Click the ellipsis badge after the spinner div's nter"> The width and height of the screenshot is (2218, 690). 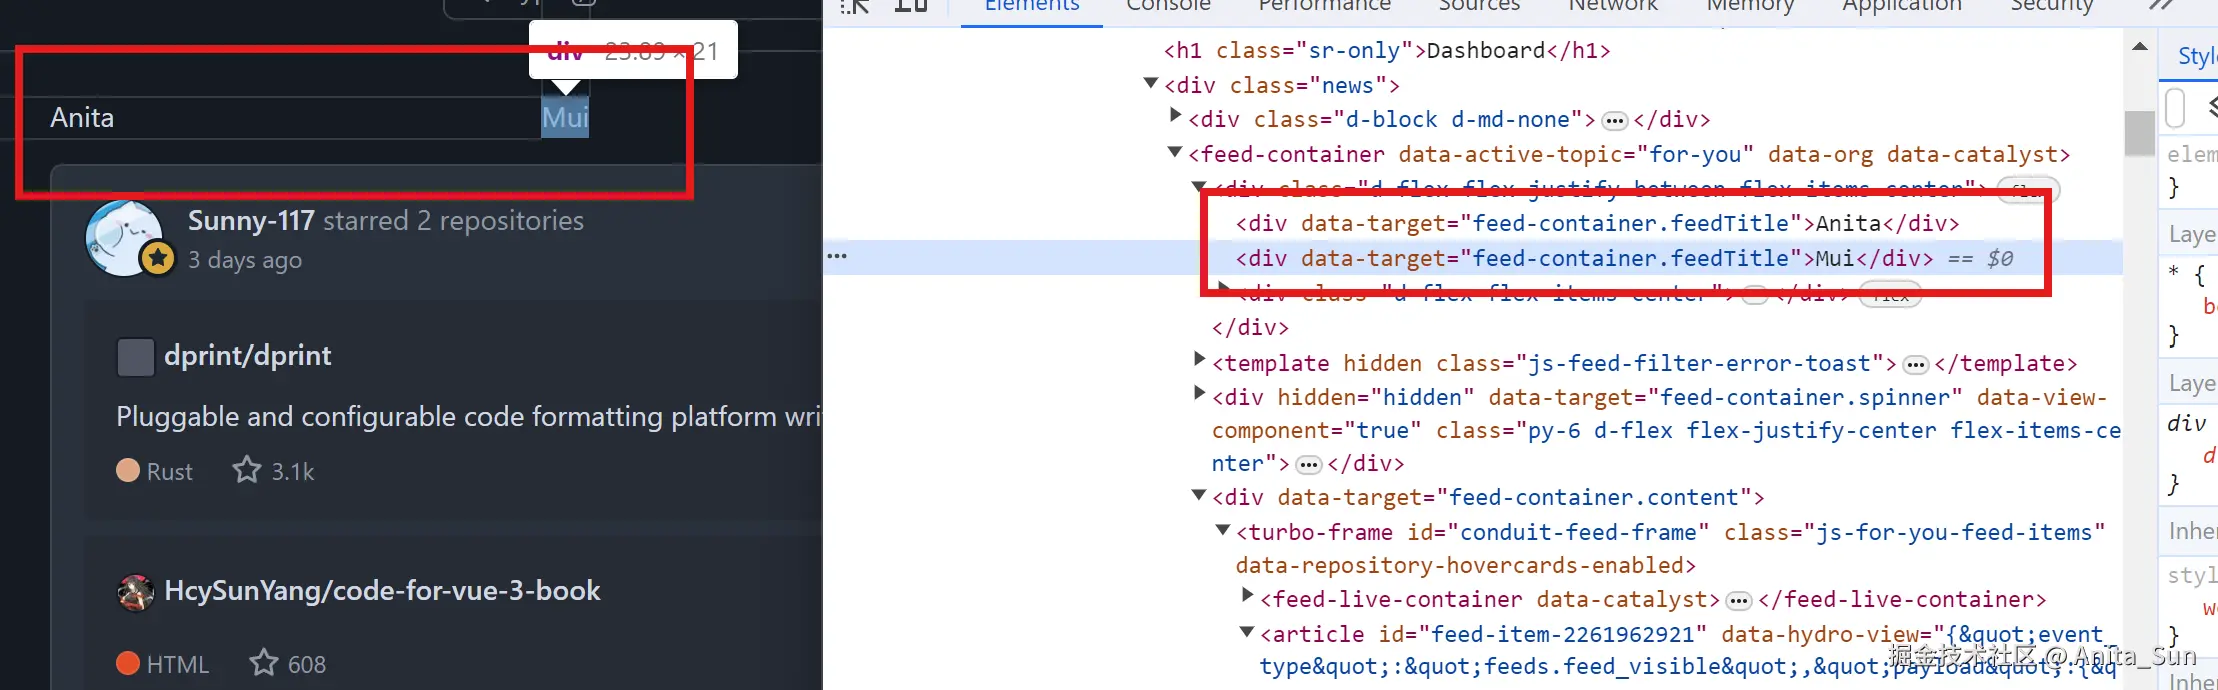coord(1308,465)
